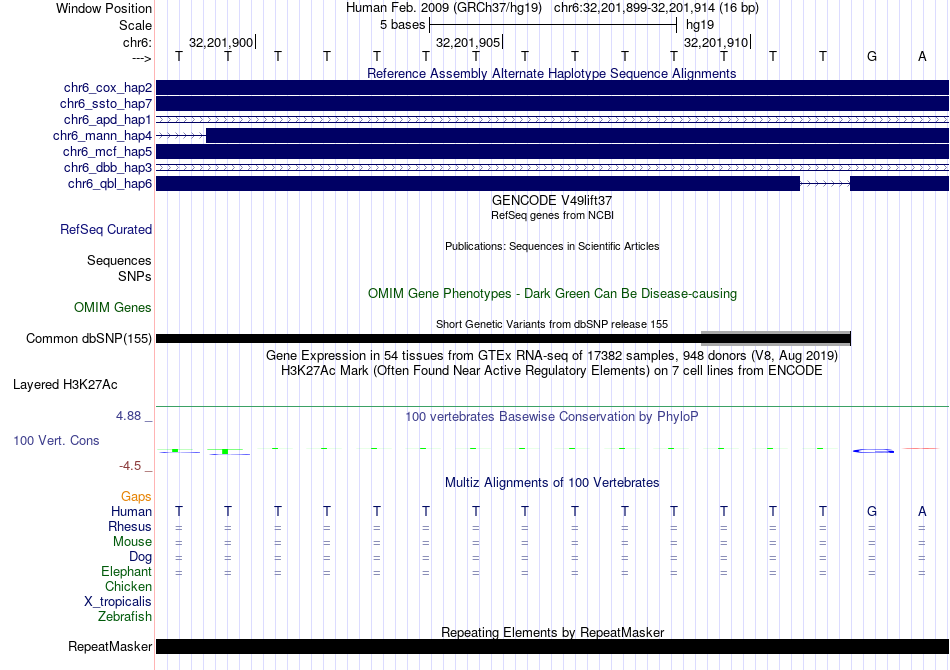Click the A base in ruler sequence
Viewport: 950px width, 670px height.
pos(922,56)
